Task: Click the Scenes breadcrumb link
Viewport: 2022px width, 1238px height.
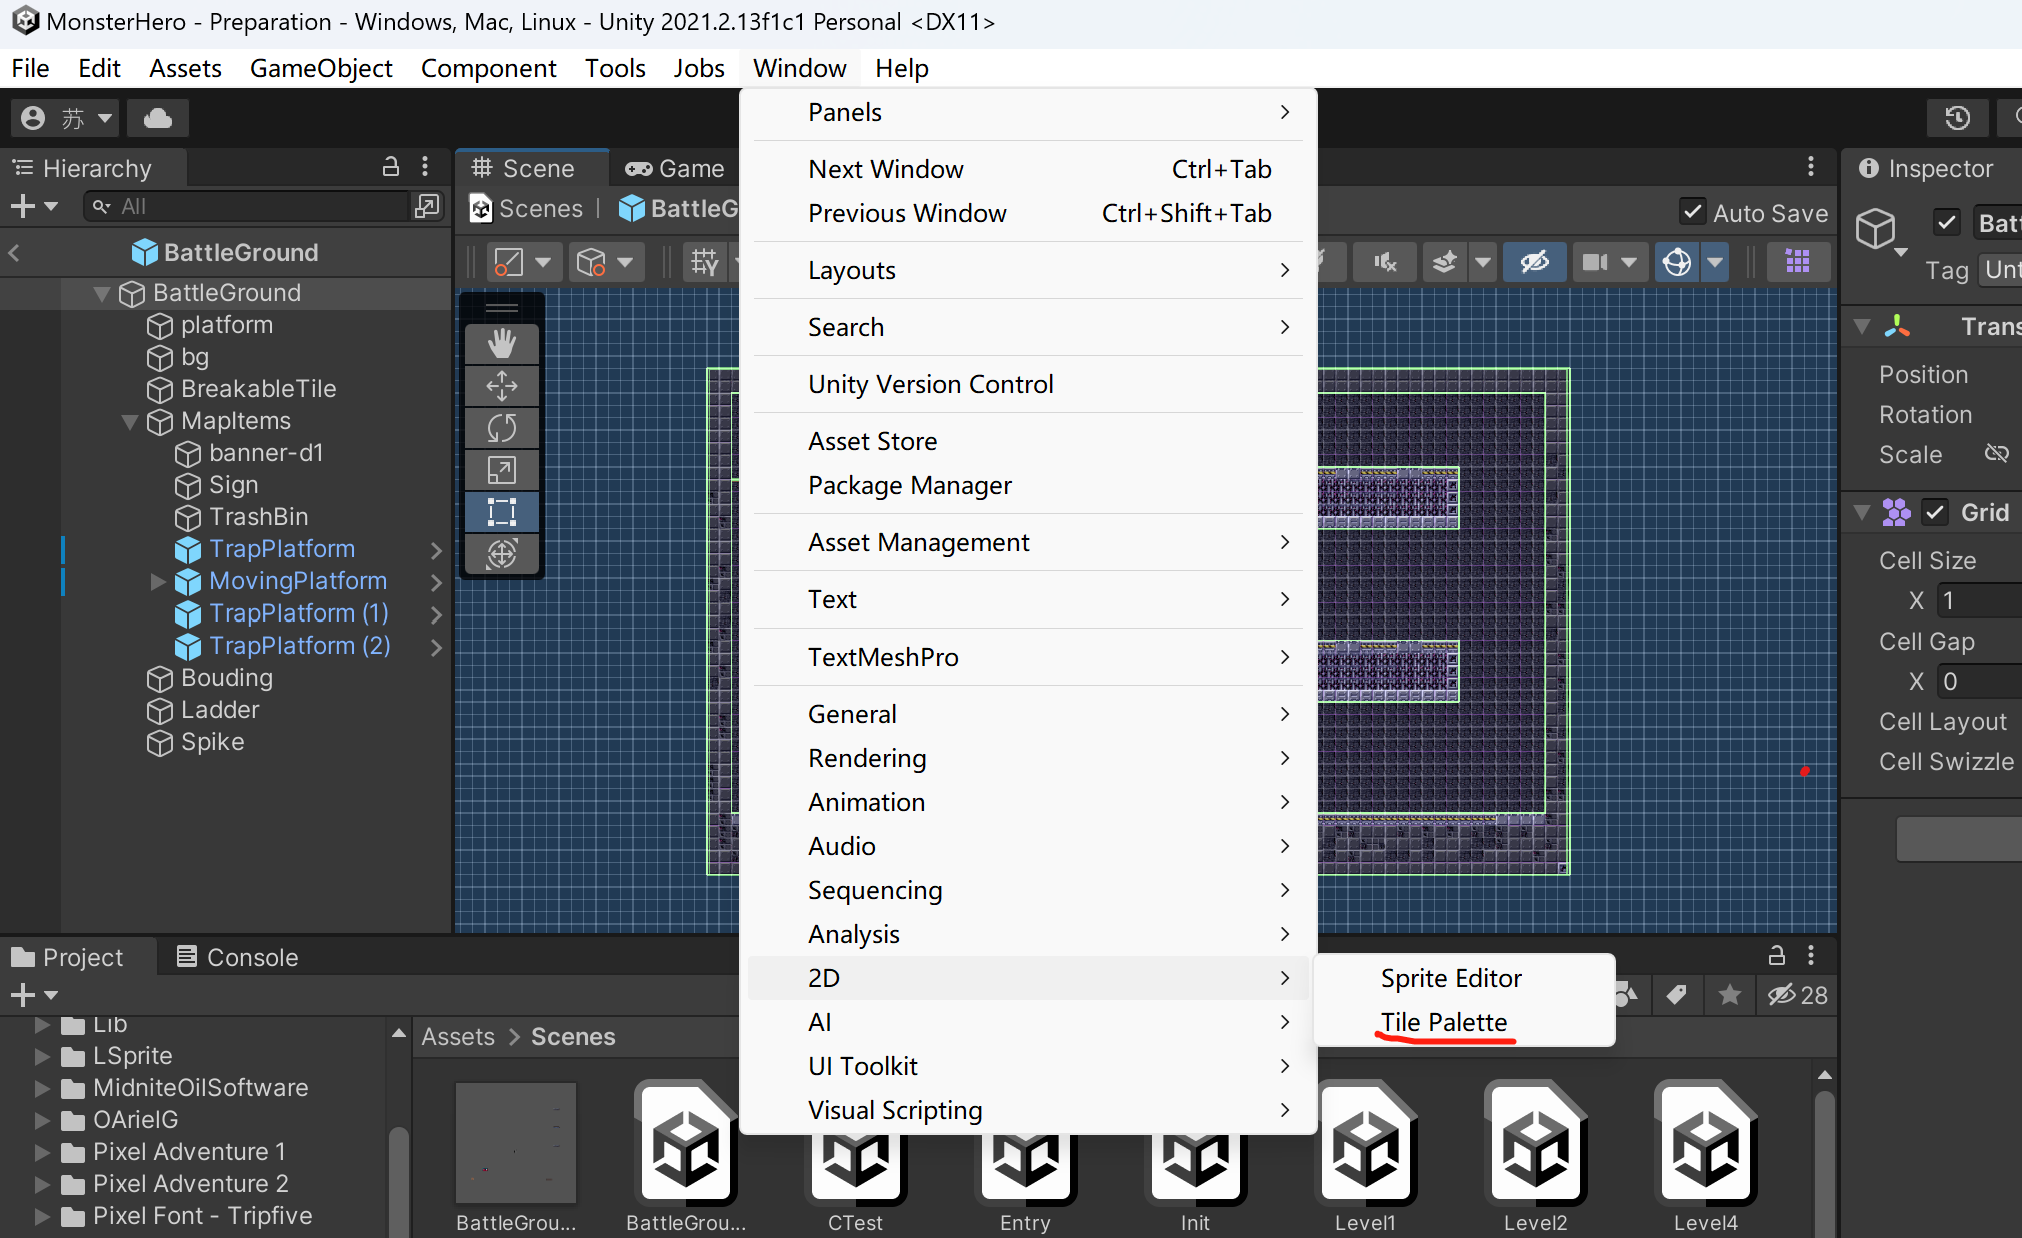Action: pos(540,209)
